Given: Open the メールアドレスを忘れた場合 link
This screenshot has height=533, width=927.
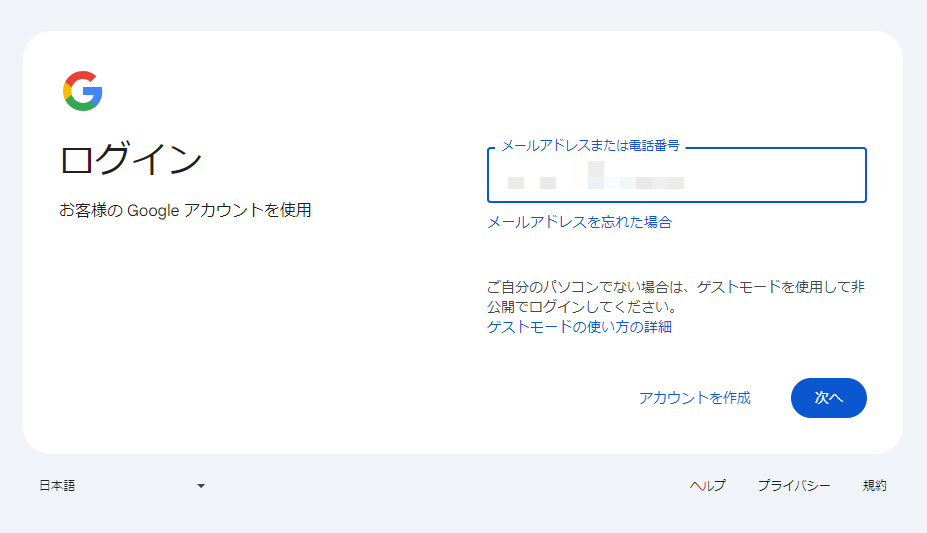Looking at the screenshot, I should point(579,222).
